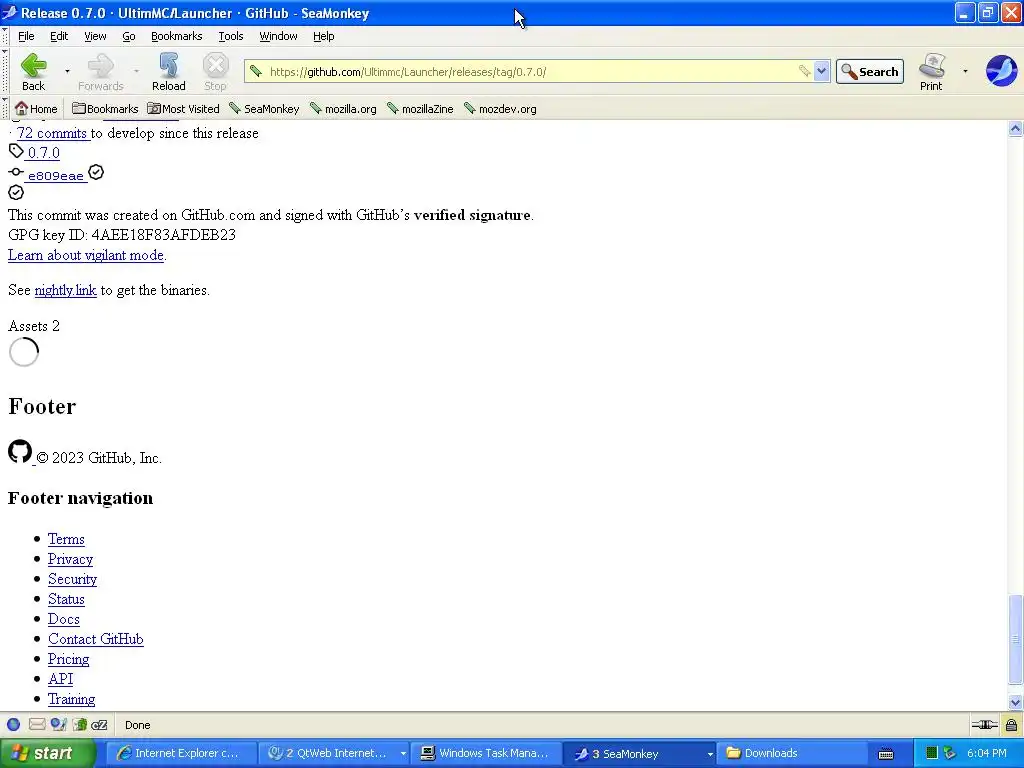Expand the QtWeb Internet taskbar group dropdown
This screenshot has width=1024, height=768.
403,754
